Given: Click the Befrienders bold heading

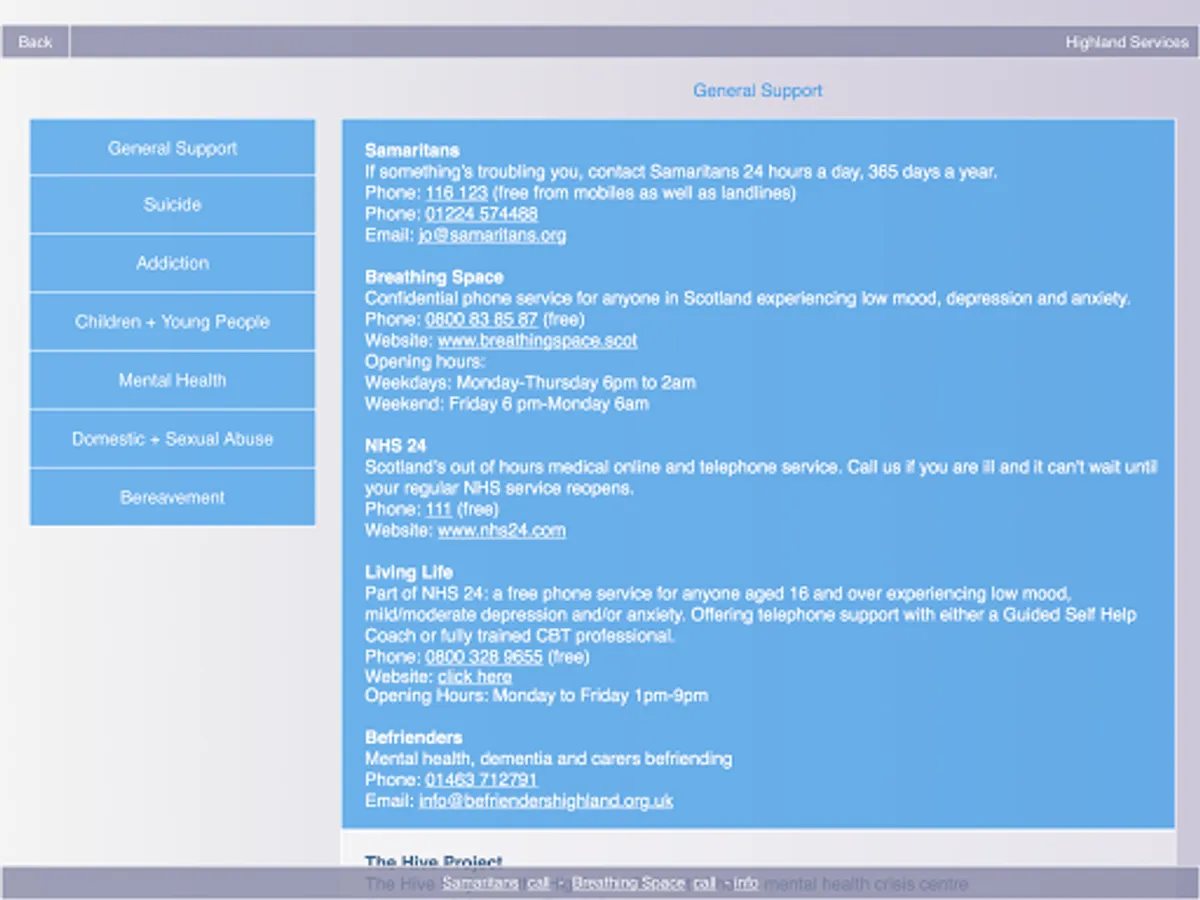Looking at the screenshot, I should click(x=414, y=738).
